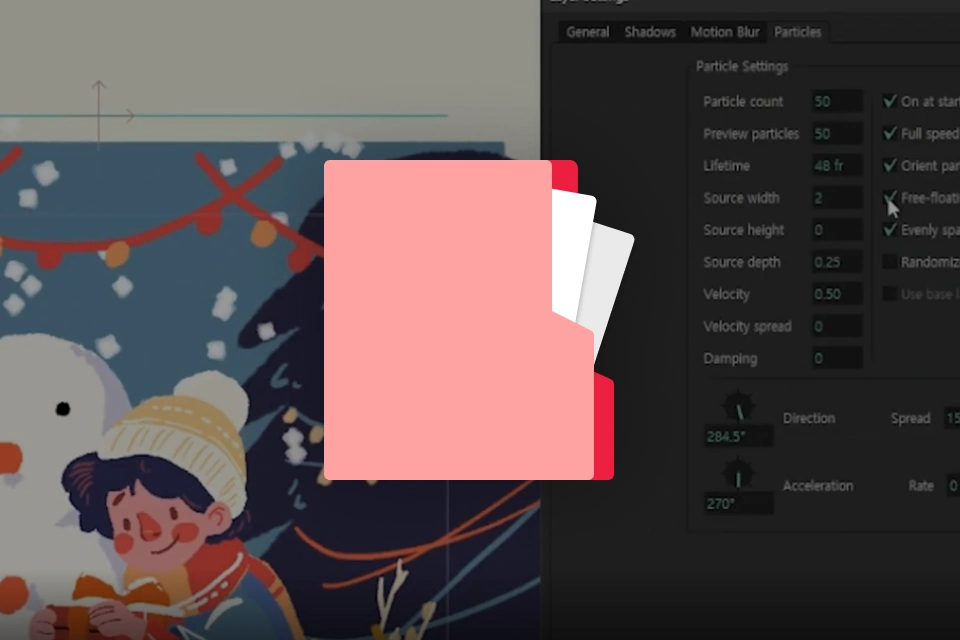This screenshot has width=960, height=640.
Task: Toggle the Free-floating checkbox
Action: click(x=890, y=197)
